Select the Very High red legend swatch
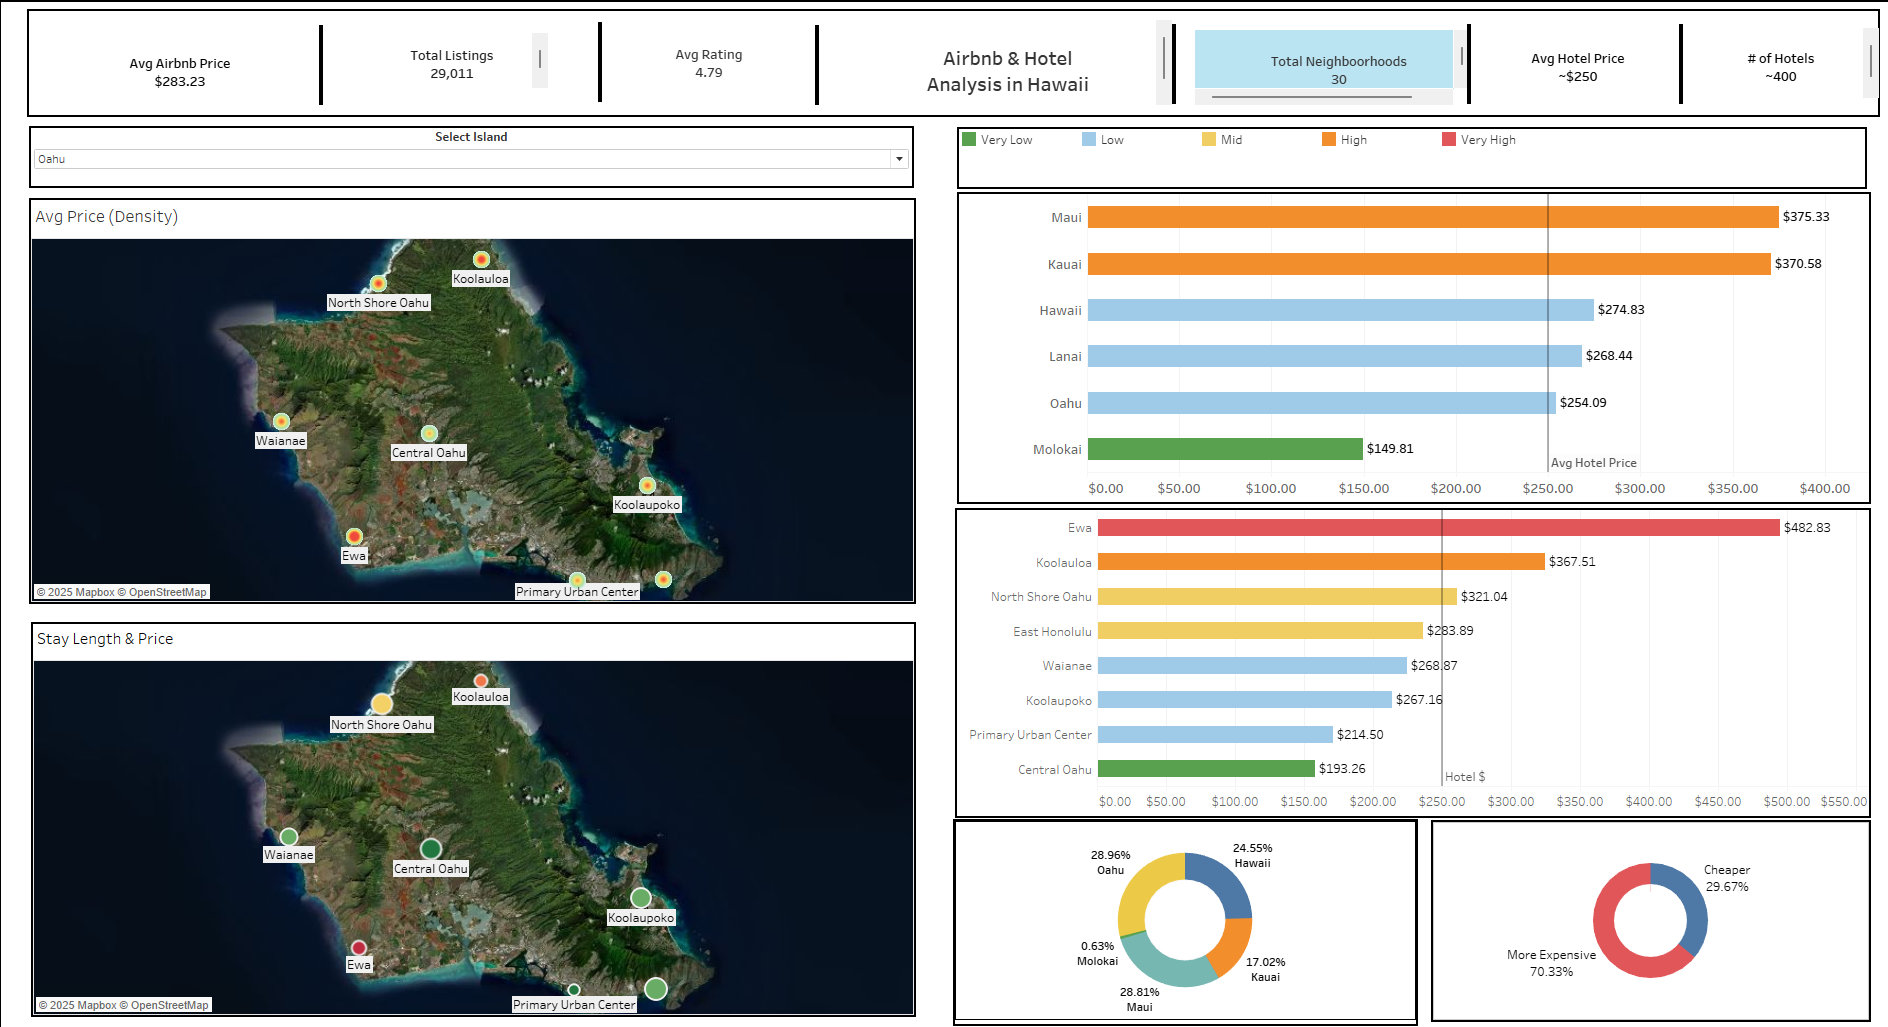 [x=1448, y=139]
